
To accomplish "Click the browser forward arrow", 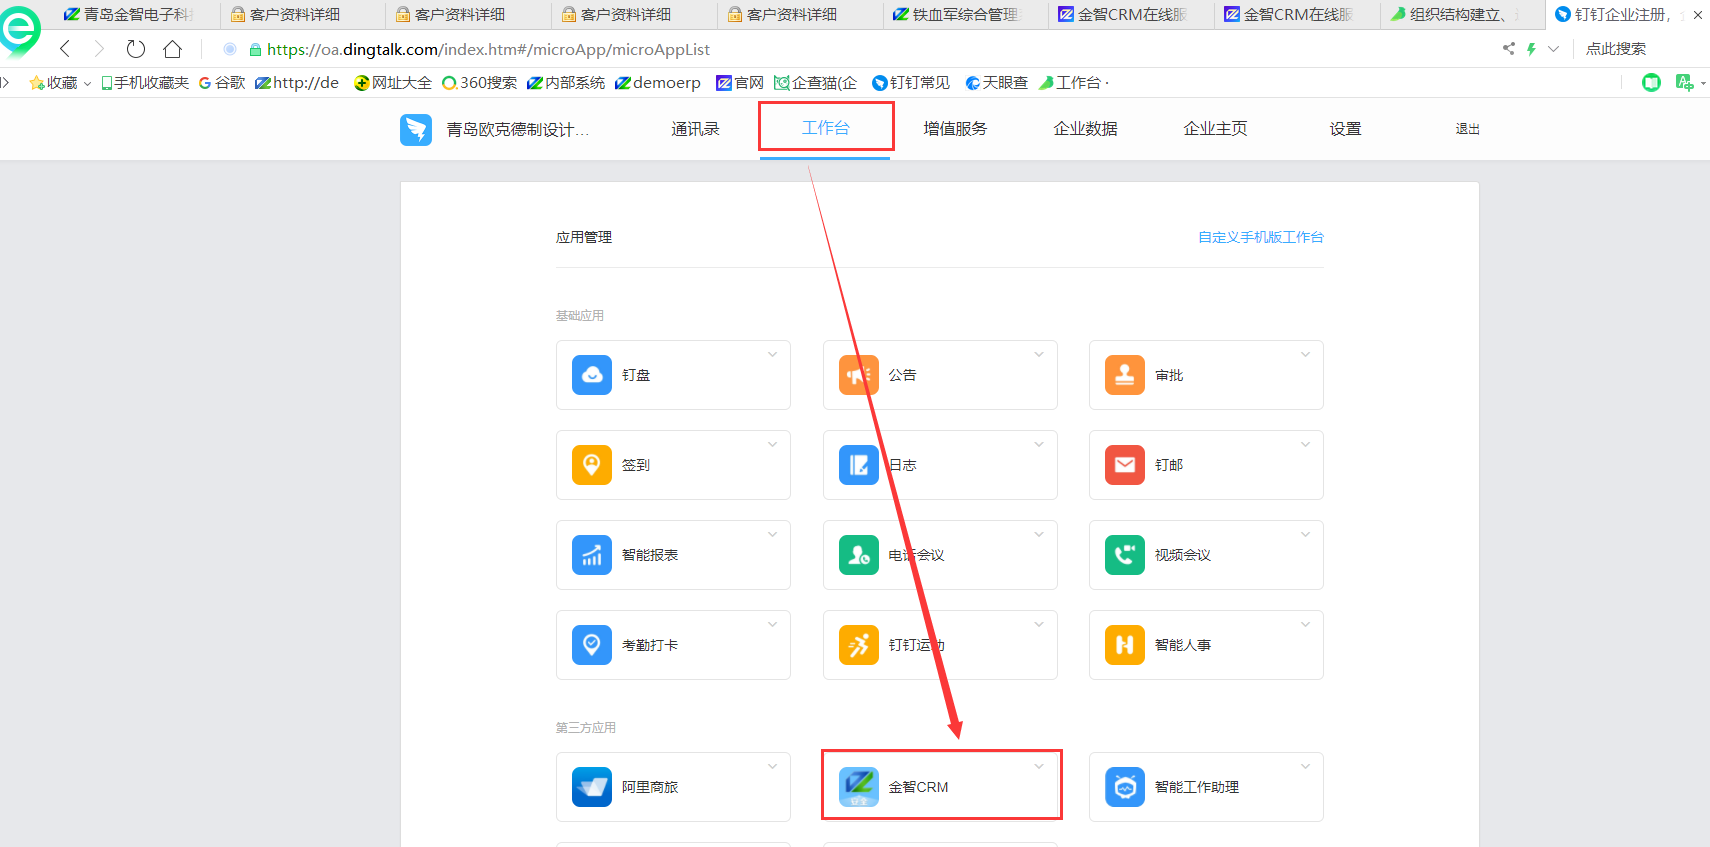I will (x=98, y=49).
